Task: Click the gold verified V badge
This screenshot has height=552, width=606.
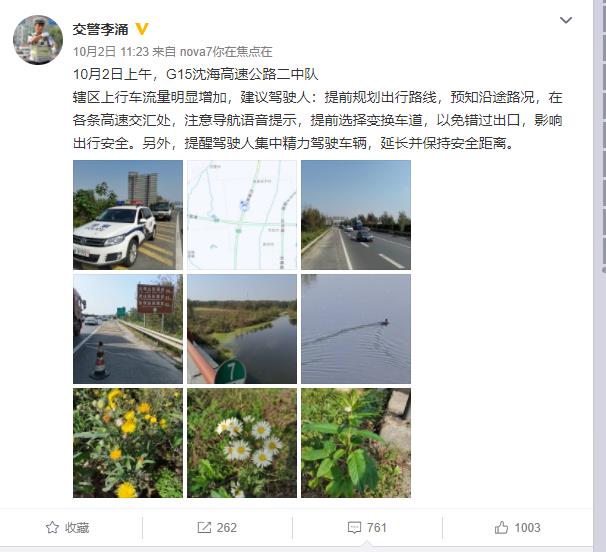Action: point(142,29)
